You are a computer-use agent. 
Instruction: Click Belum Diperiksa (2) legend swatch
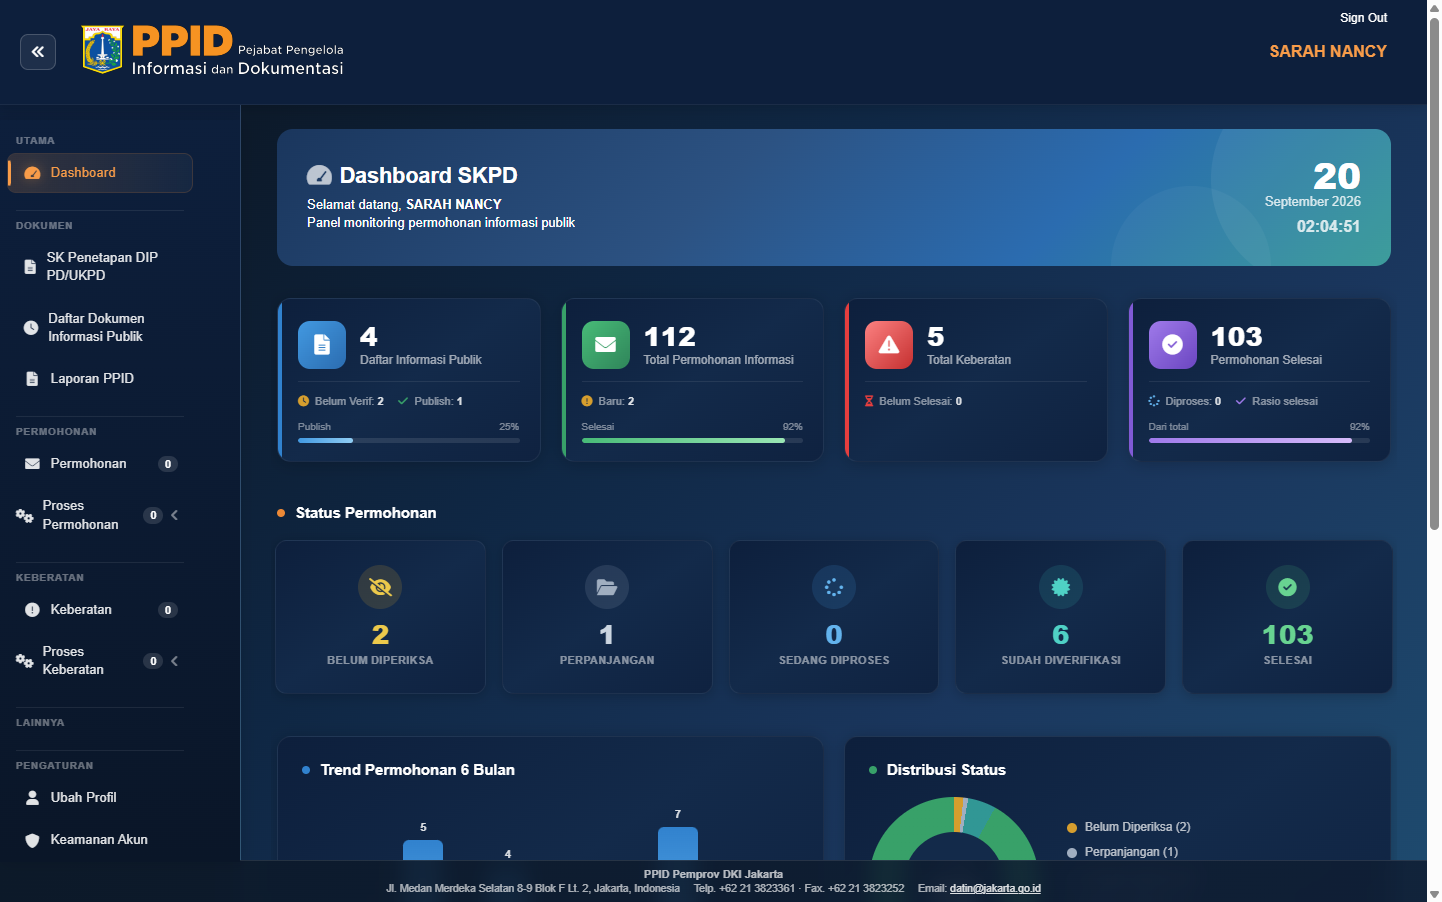tap(1072, 828)
